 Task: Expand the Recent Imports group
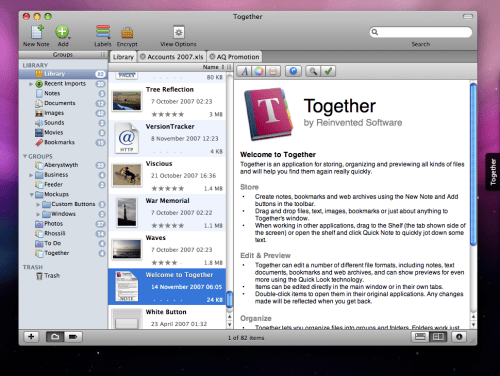[x=31, y=84]
